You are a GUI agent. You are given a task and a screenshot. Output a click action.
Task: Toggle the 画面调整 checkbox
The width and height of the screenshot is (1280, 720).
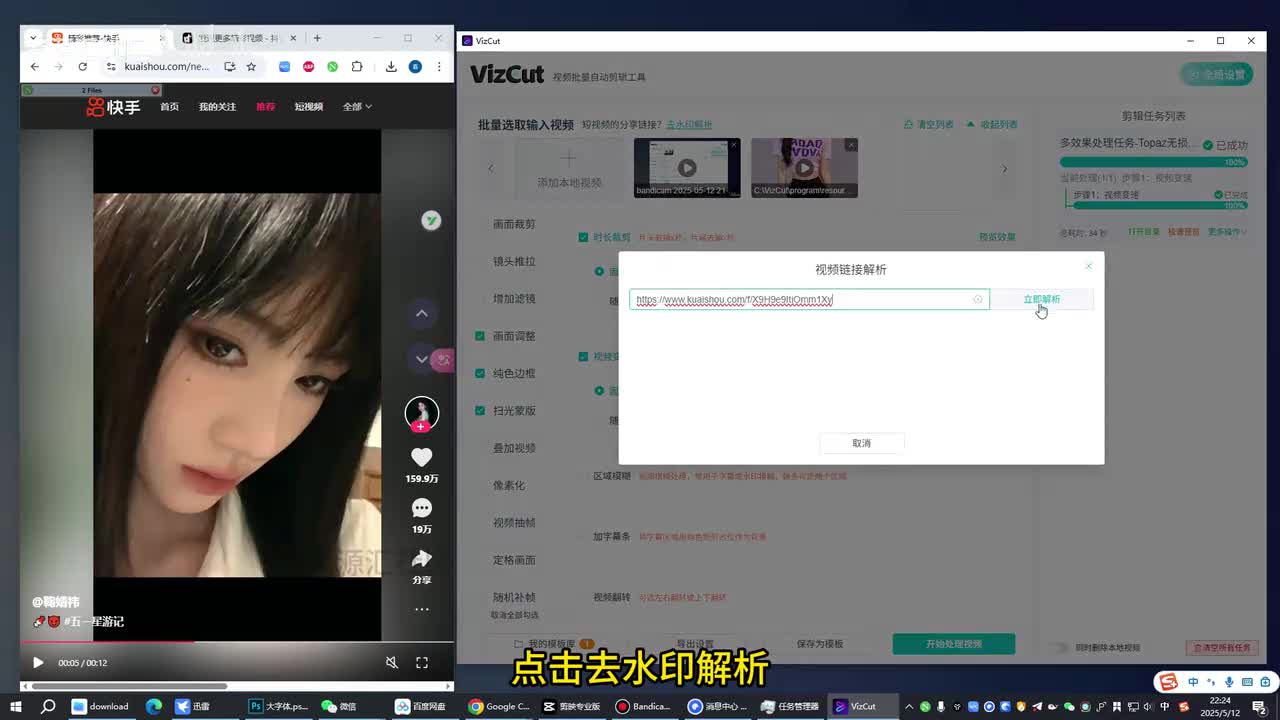[480, 336]
